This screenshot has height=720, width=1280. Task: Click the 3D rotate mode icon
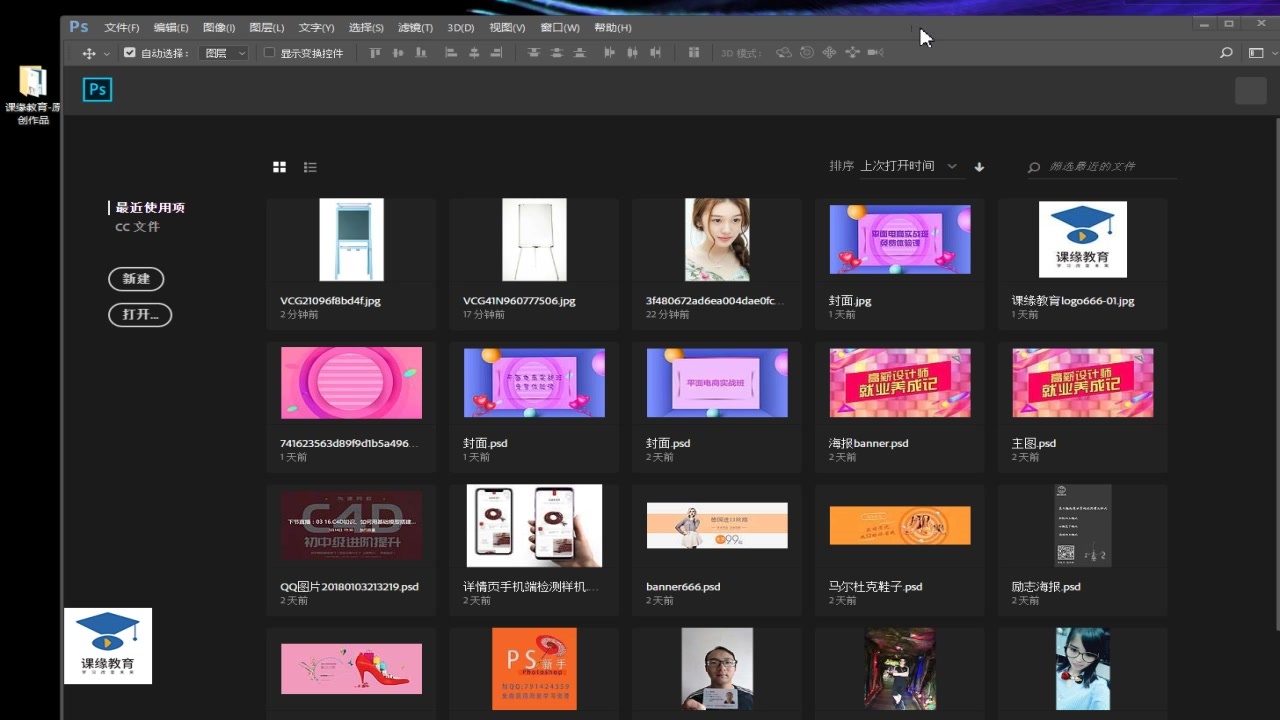(x=784, y=53)
